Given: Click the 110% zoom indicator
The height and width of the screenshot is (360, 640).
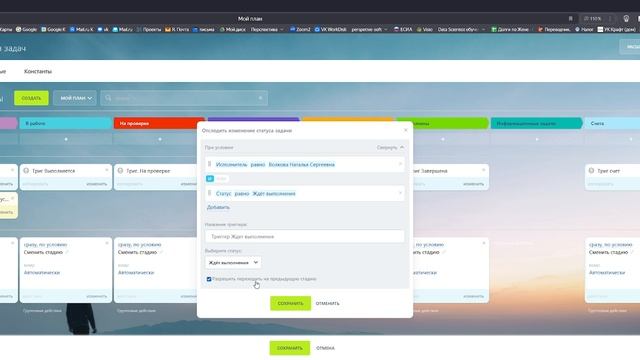Looking at the screenshot, I should coord(593,18).
